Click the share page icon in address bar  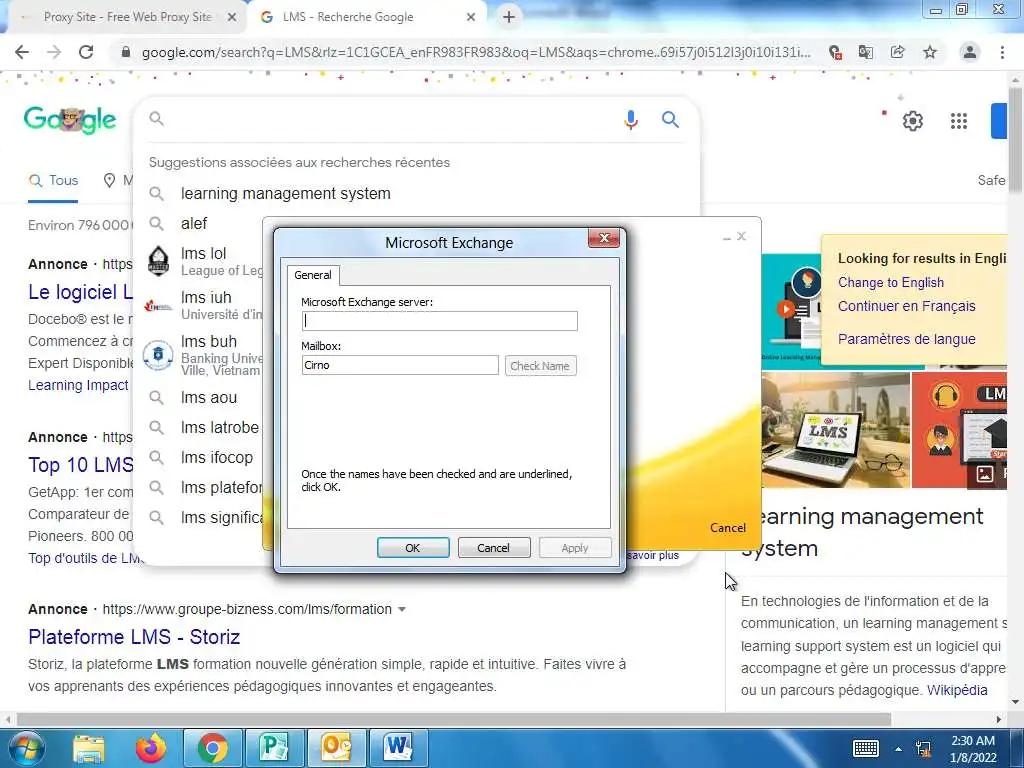point(898,52)
